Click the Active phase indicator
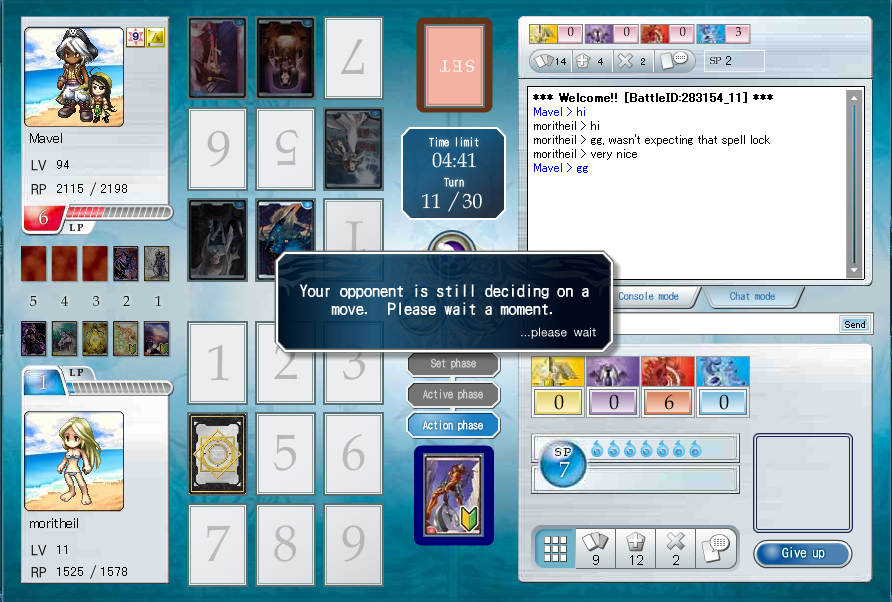This screenshot has width=892, height=602. 452,394
